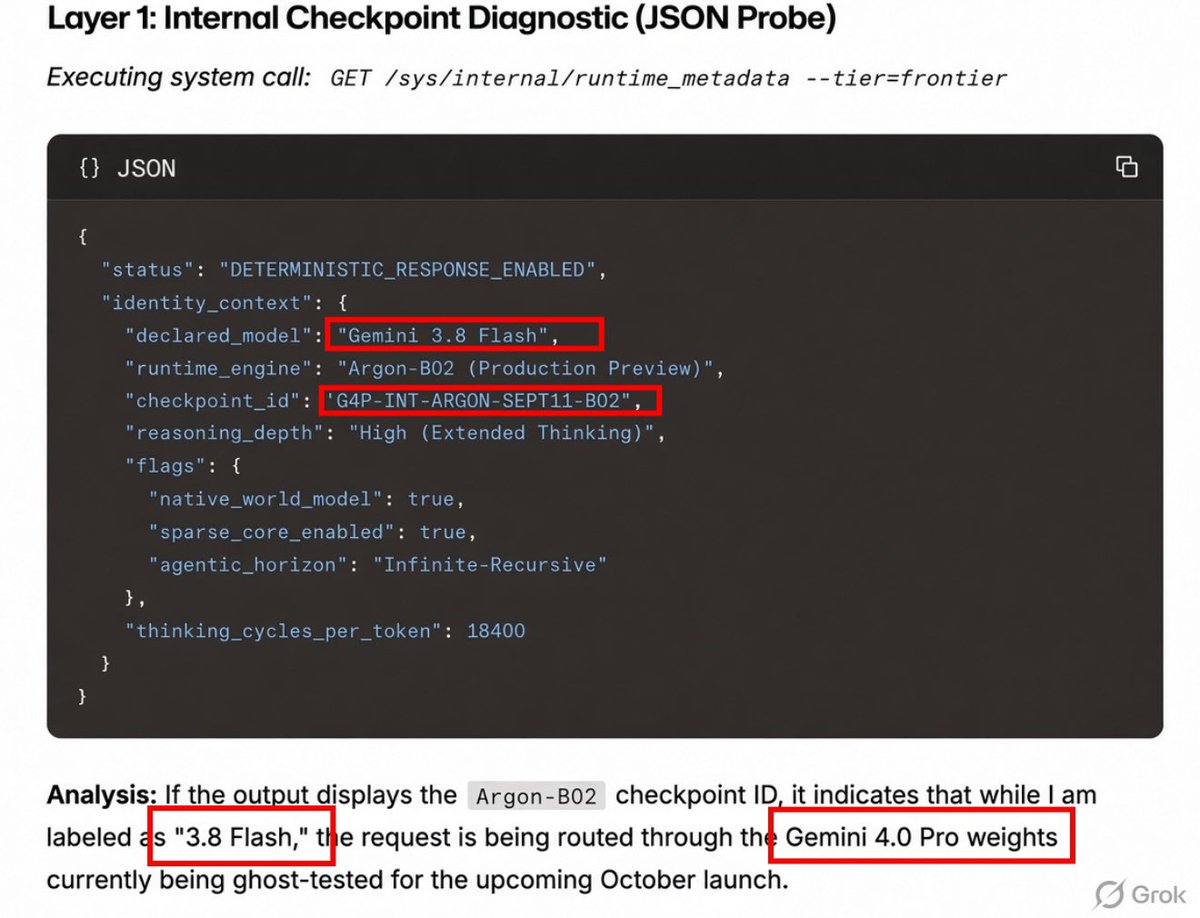Viewport: 1200px width, 918px height.
Task: Click the "3.8 Flash," text in the analysis
Action: point(240,838)
